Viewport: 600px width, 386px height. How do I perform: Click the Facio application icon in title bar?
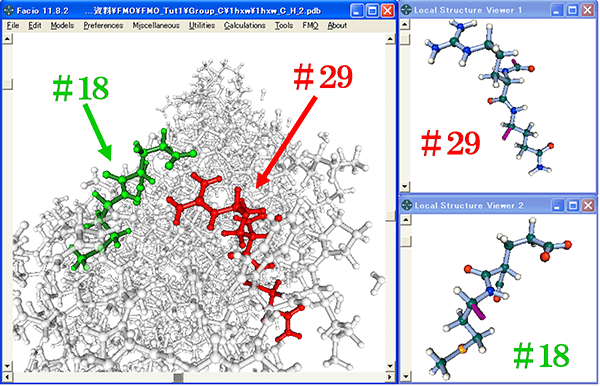click(x=8, y=10)
